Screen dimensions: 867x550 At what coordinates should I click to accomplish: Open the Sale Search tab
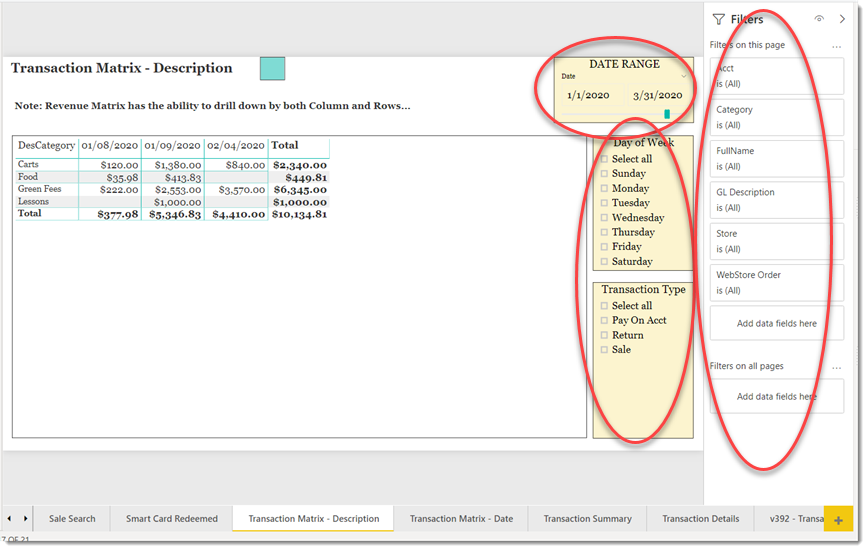point(72,519)
